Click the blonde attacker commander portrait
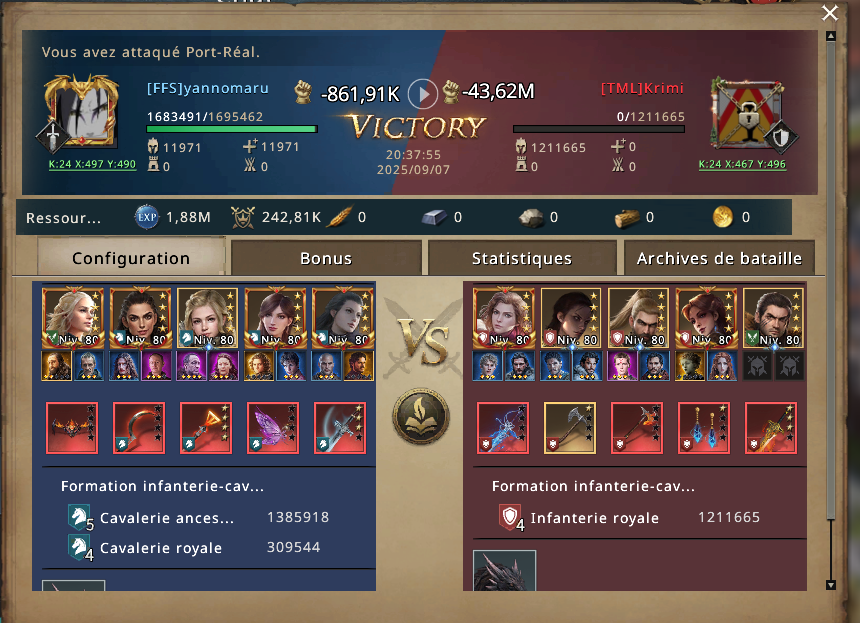This screenshot has width=860, height=623. click(207, 318)
